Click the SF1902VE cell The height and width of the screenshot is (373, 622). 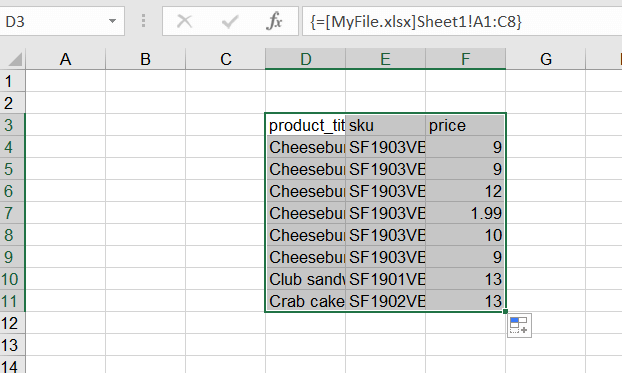pyautogui.click(x=386, y=301)
